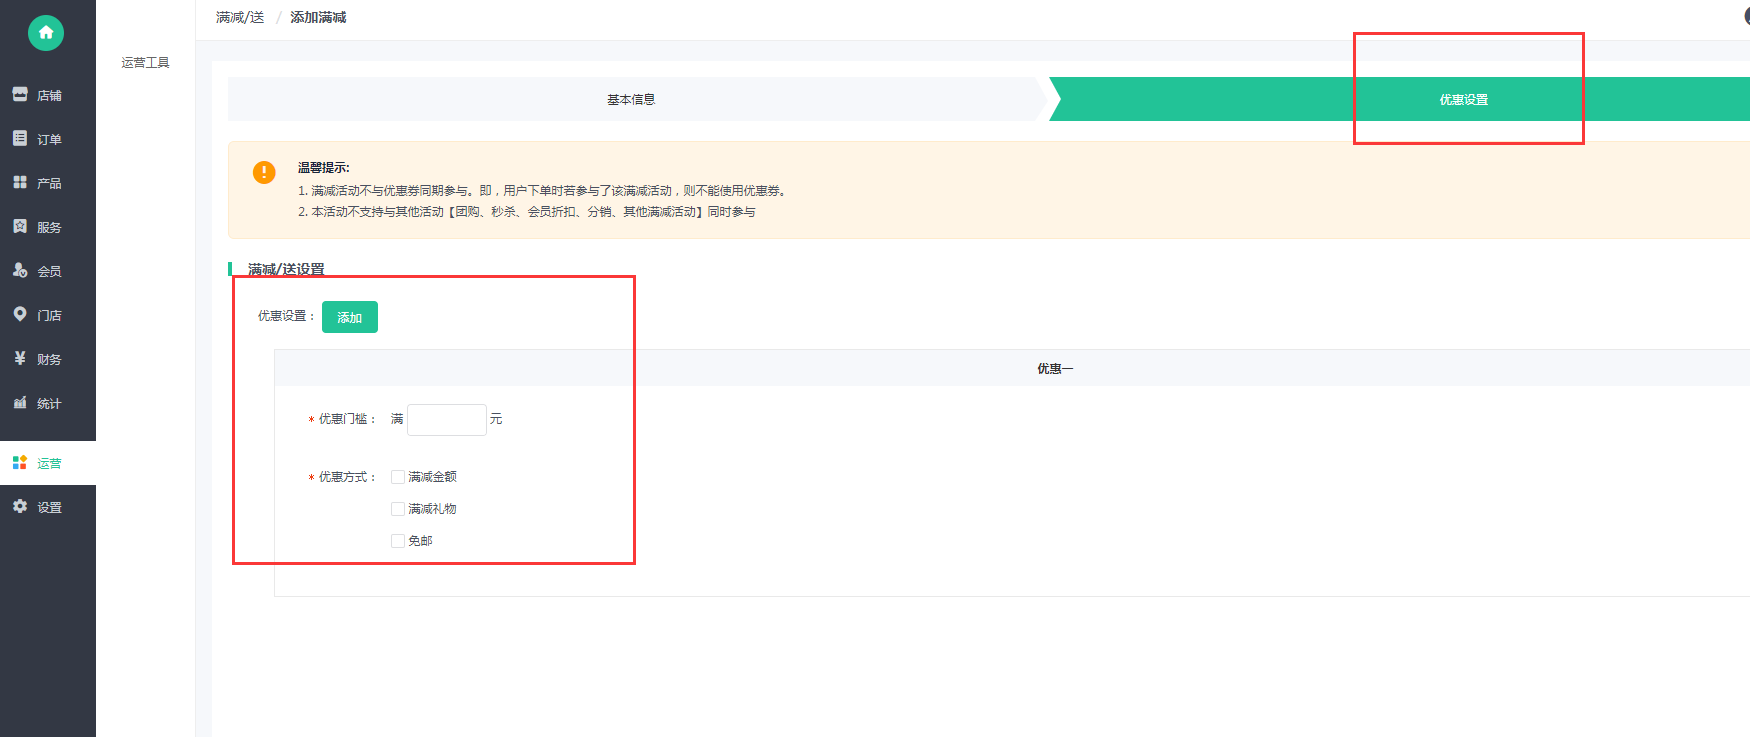Check the 满减礼物 checkbox
Viewport: 1750px width, 737px height.
click(x=398, y=509)
